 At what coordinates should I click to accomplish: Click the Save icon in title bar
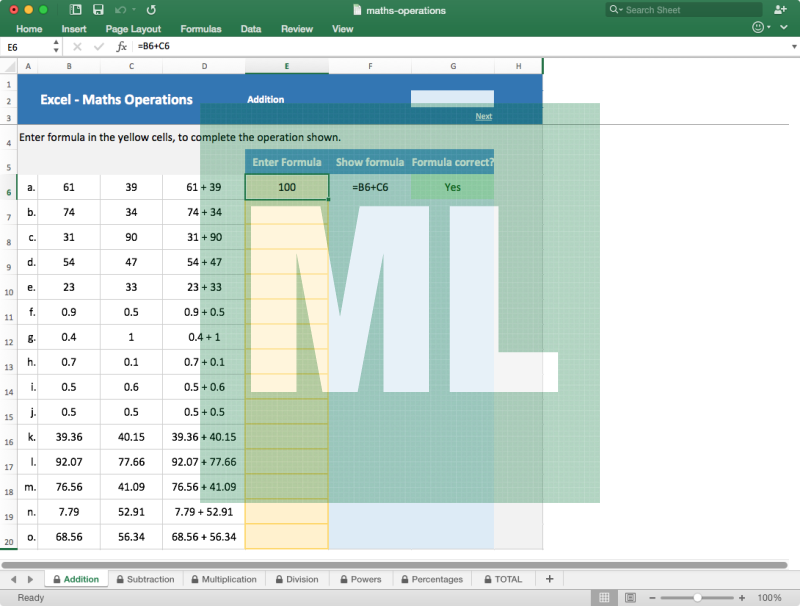click(98, 9)
